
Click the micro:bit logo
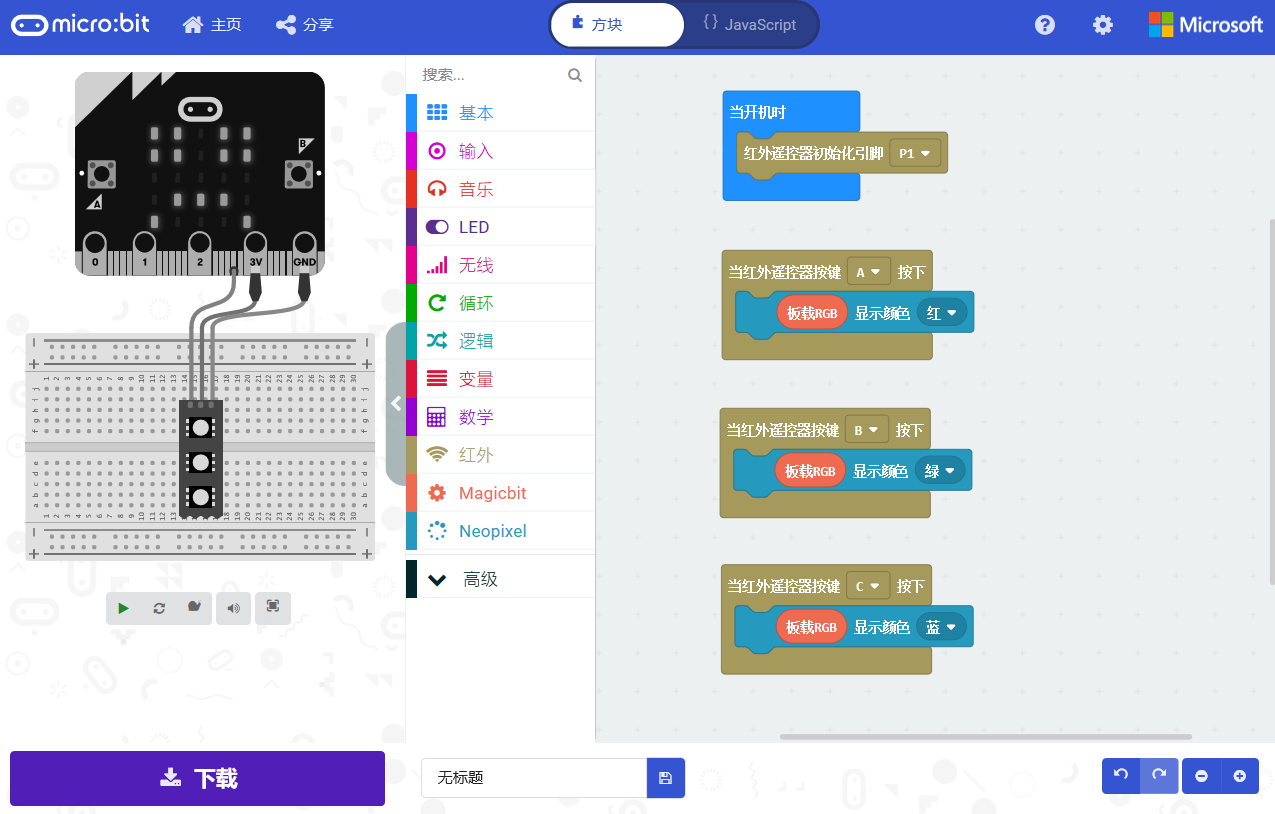[80, 24]
